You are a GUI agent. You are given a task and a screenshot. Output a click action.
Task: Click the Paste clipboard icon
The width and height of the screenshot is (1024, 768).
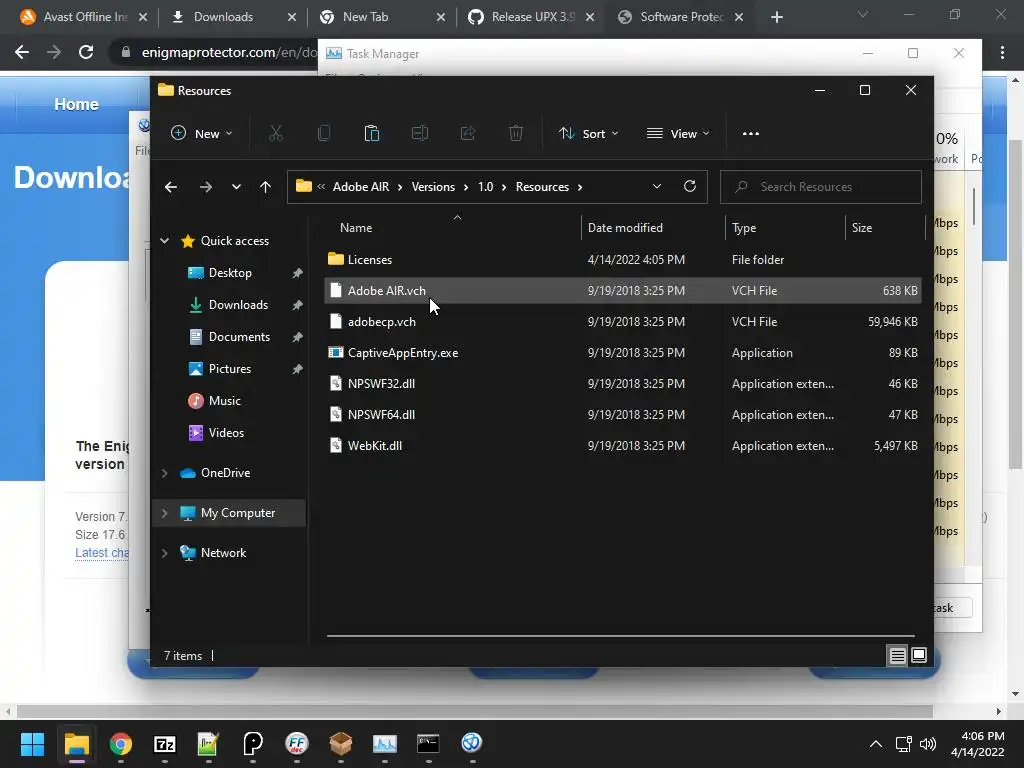point(372,134)
